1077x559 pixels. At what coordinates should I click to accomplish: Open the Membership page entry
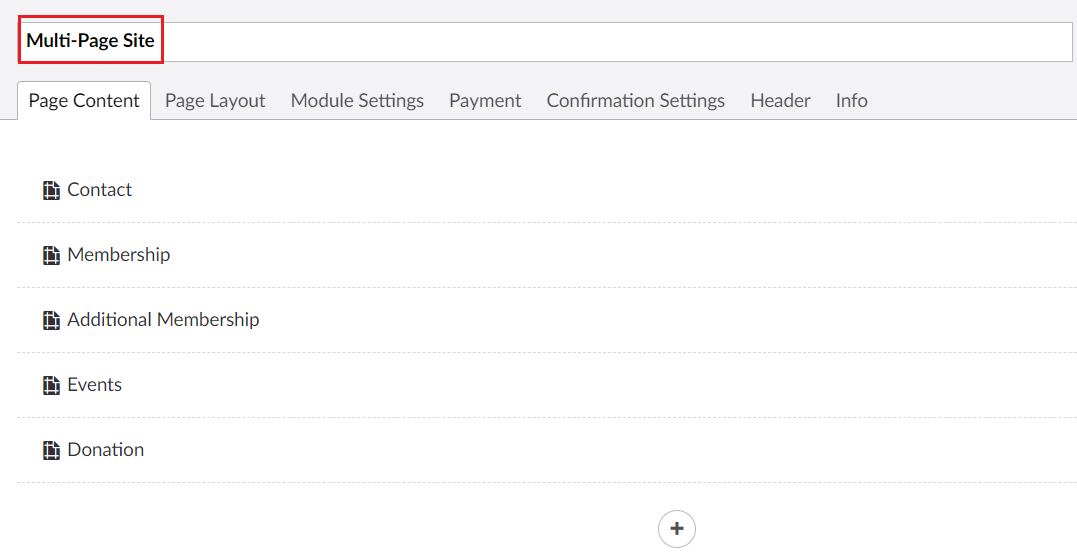(x=119, y=255)
